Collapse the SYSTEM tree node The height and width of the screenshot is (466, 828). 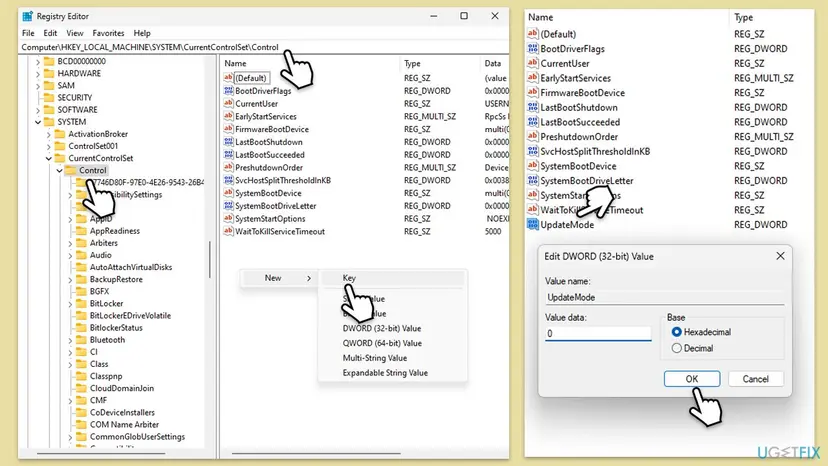(37, 122)
